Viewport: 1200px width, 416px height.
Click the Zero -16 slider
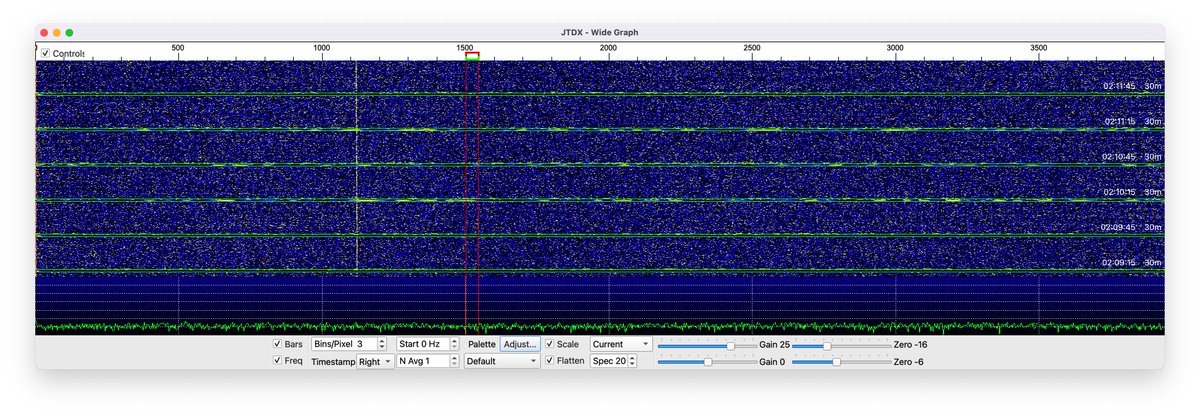(840, 345)
